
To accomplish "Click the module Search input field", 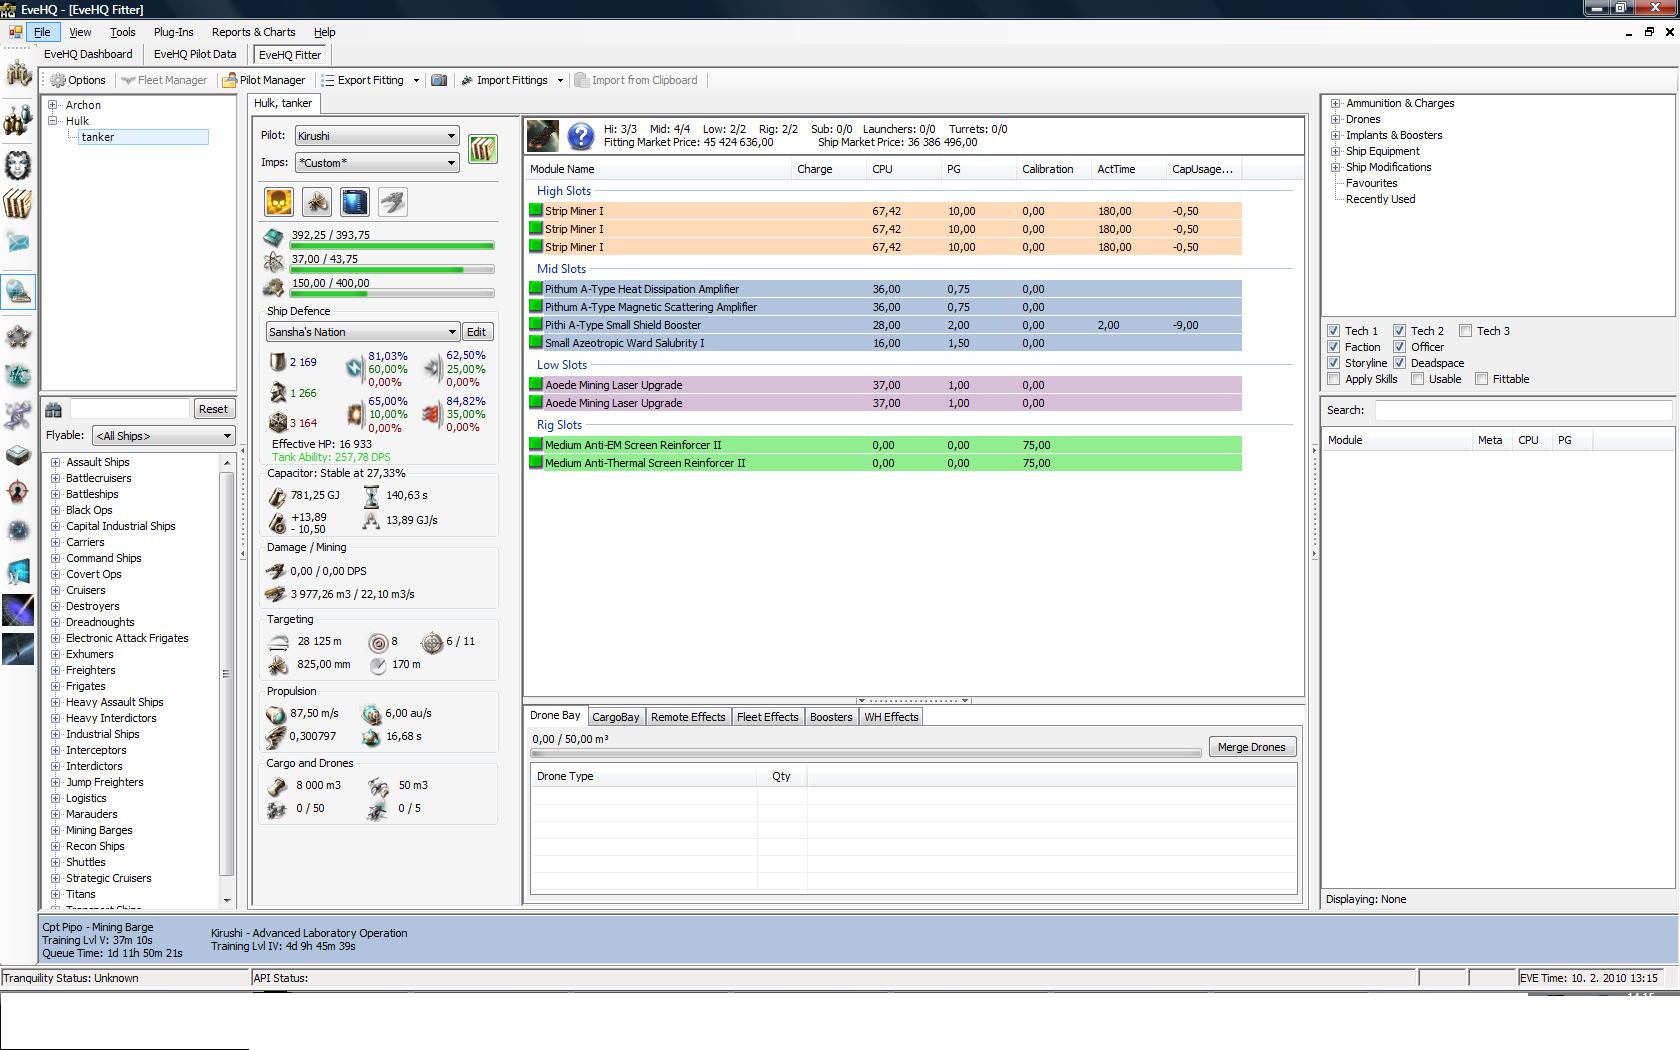I will coord(1523,410).
